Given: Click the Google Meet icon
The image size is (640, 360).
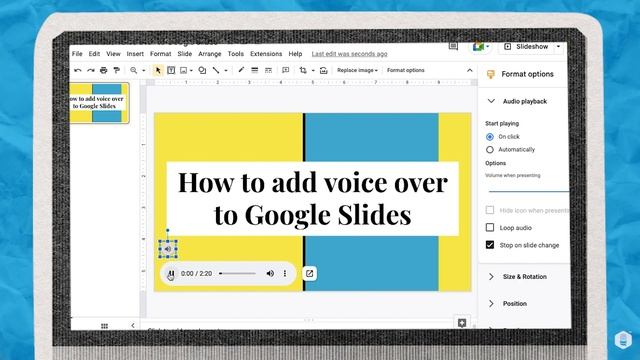Looking at the screenshot, I should click(478, 47).
